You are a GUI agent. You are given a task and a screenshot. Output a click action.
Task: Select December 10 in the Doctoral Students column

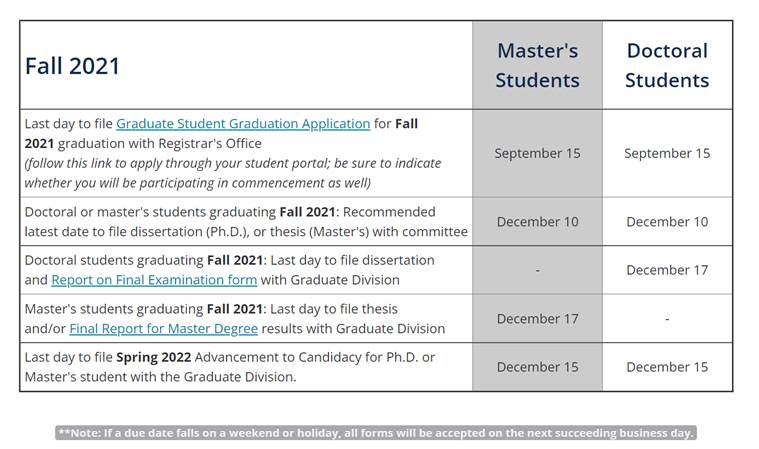667,222
